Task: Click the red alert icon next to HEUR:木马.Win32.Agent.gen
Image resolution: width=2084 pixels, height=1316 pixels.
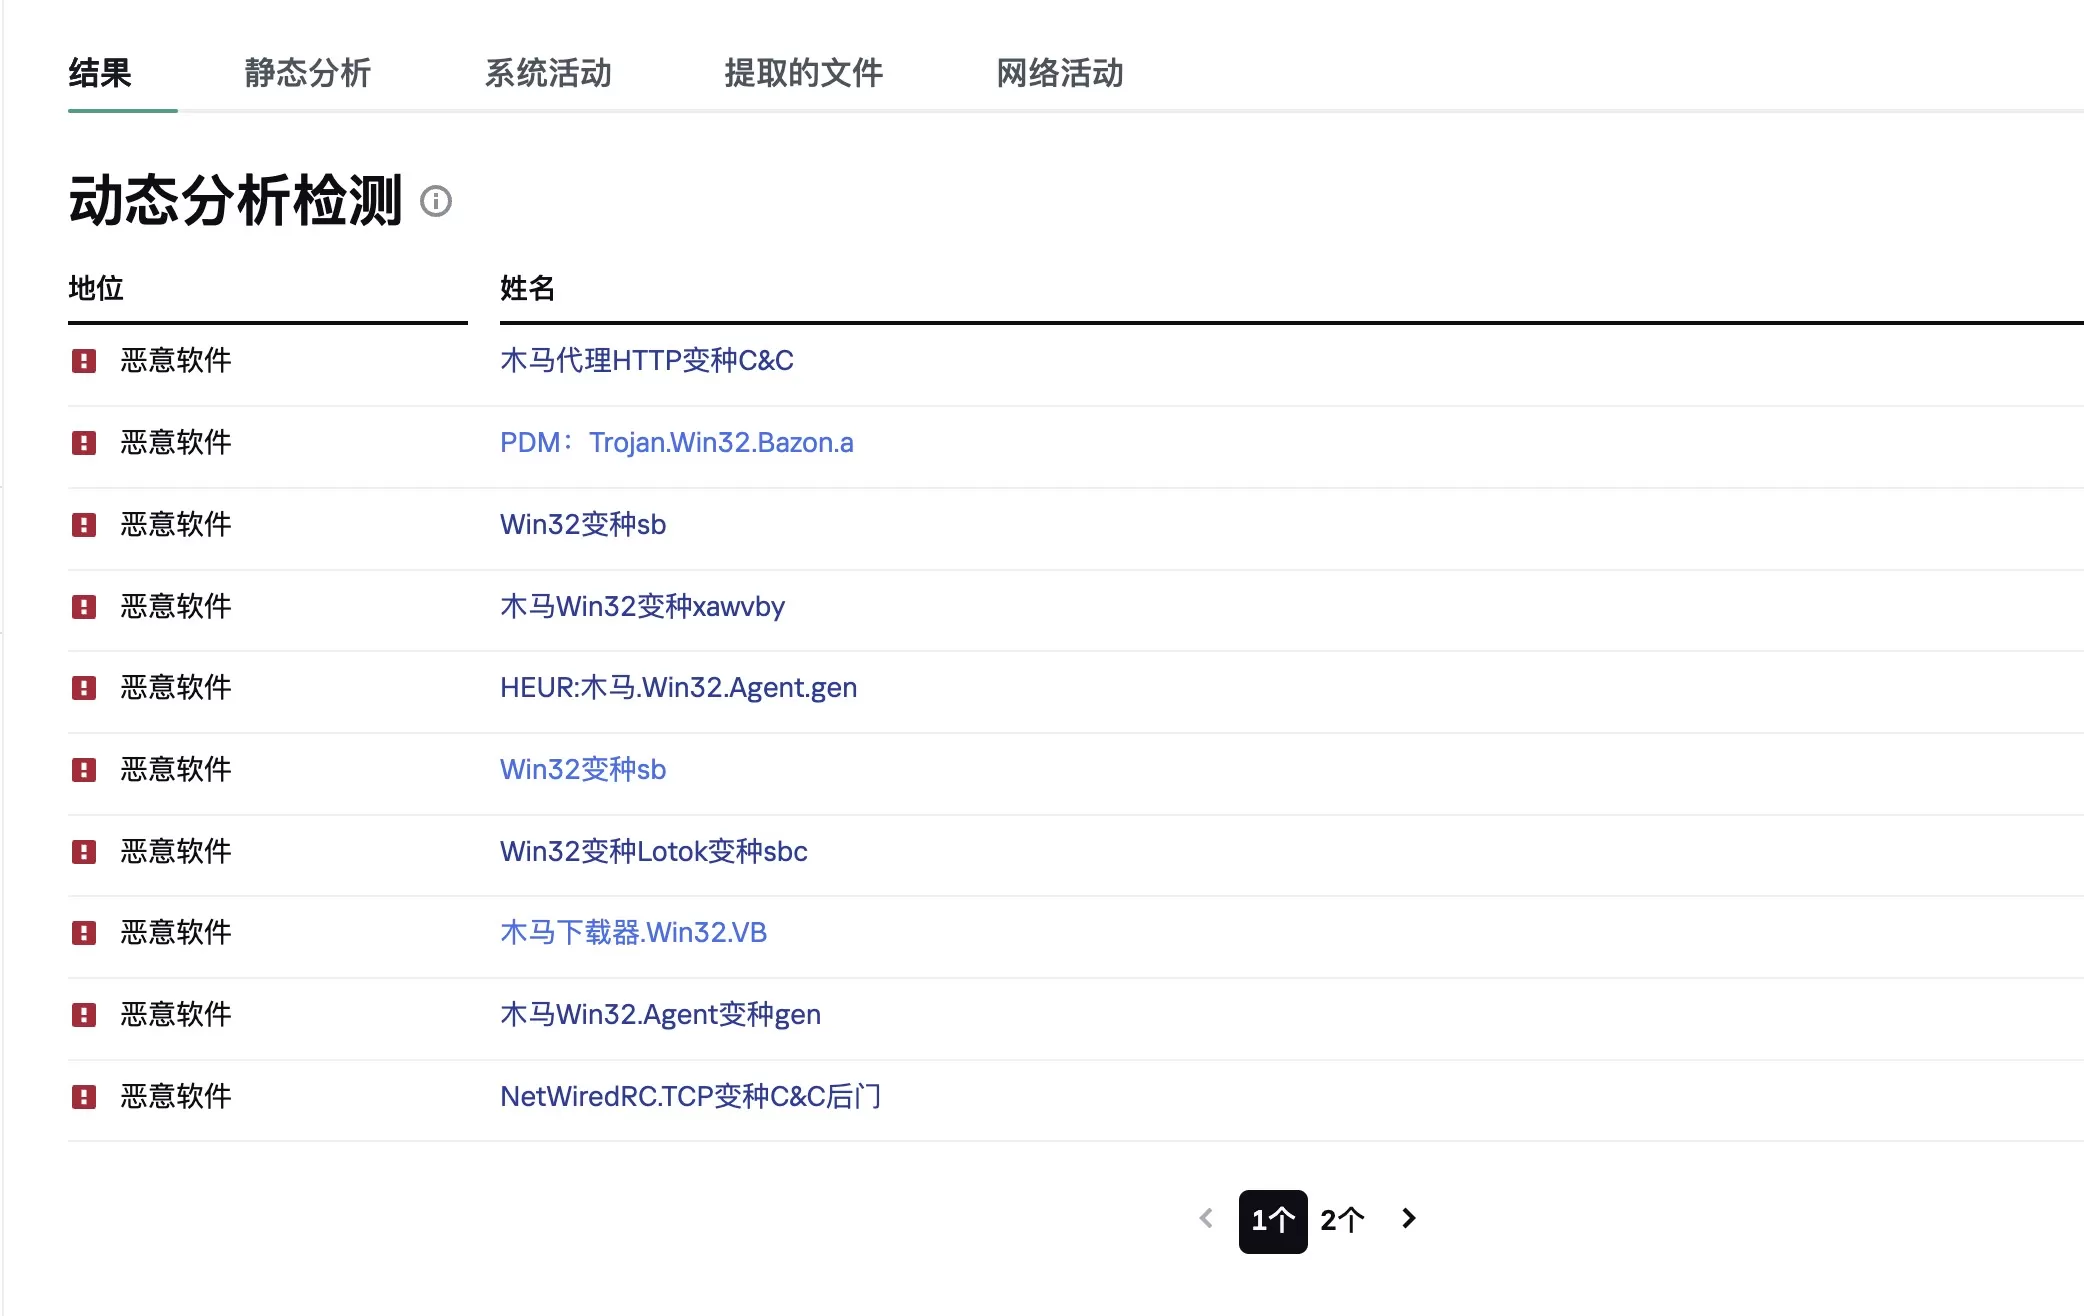Action: coord(84,688)
